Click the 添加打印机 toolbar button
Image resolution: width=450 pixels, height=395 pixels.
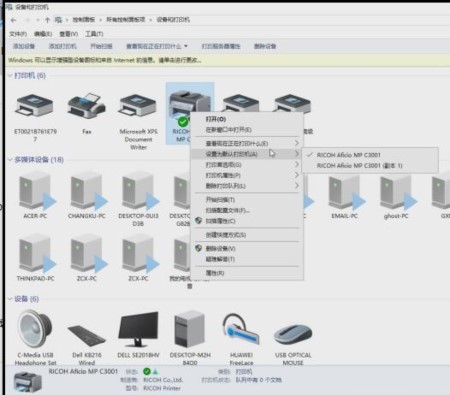(63, 46)
